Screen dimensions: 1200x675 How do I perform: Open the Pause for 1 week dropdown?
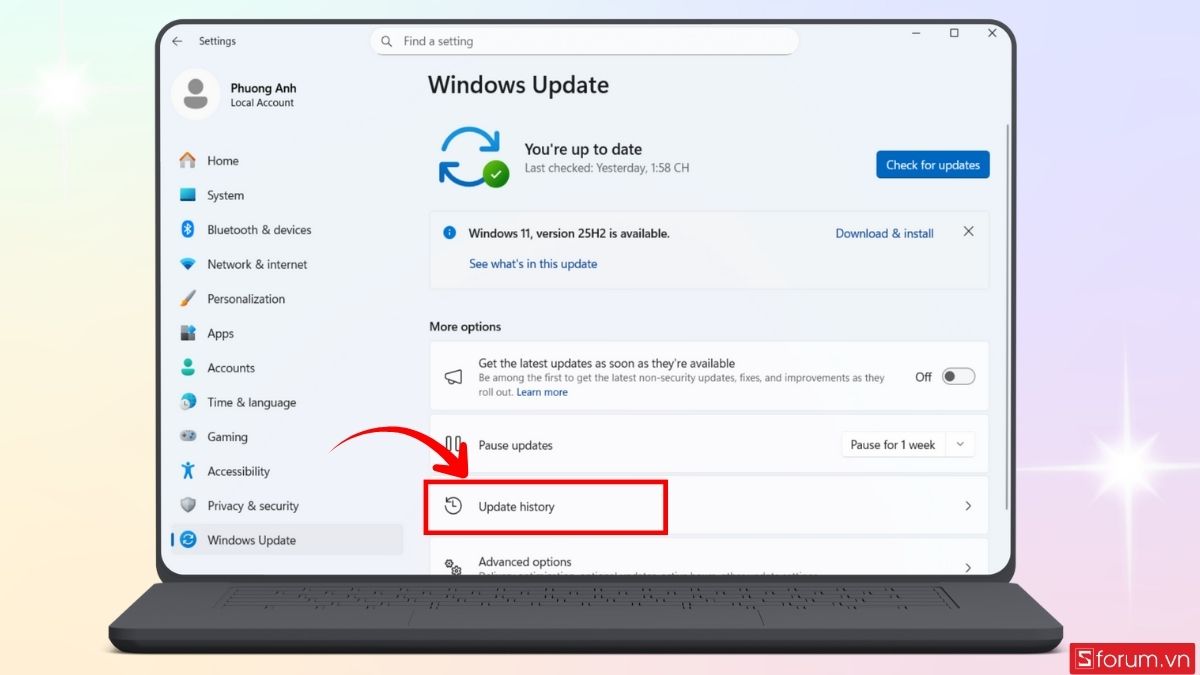tap(907, 444)
